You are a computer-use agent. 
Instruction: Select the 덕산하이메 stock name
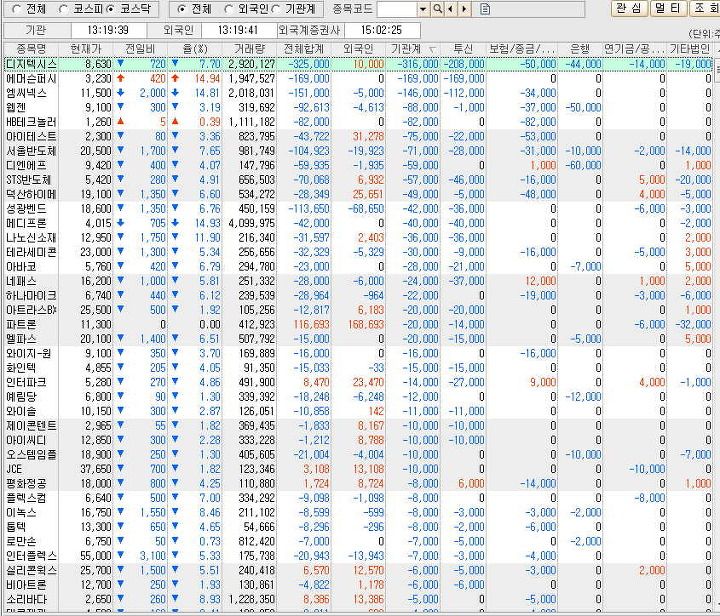31,194
